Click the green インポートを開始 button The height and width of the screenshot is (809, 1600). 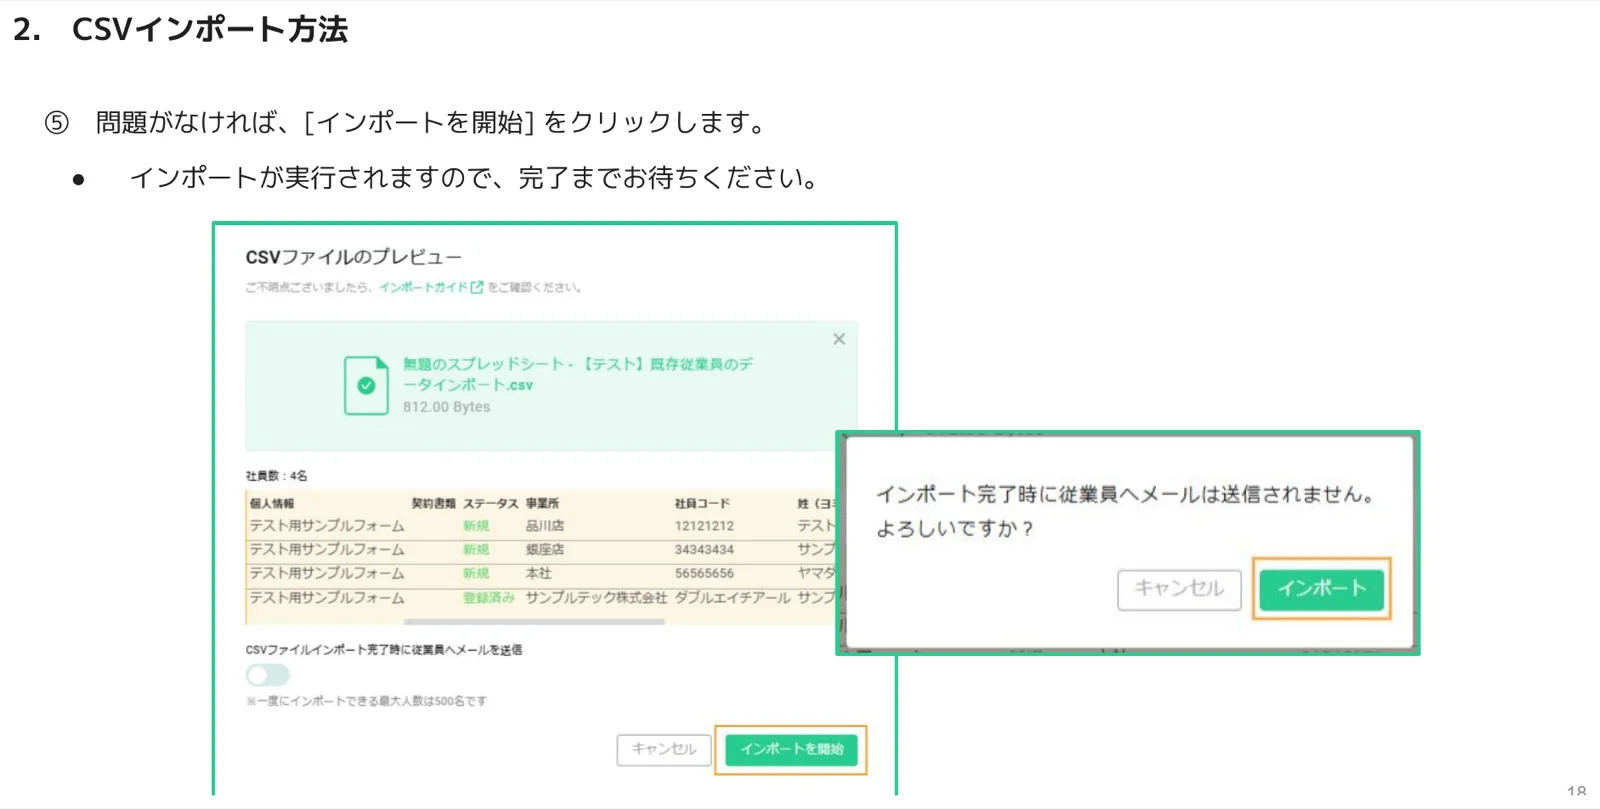[791, 749]
